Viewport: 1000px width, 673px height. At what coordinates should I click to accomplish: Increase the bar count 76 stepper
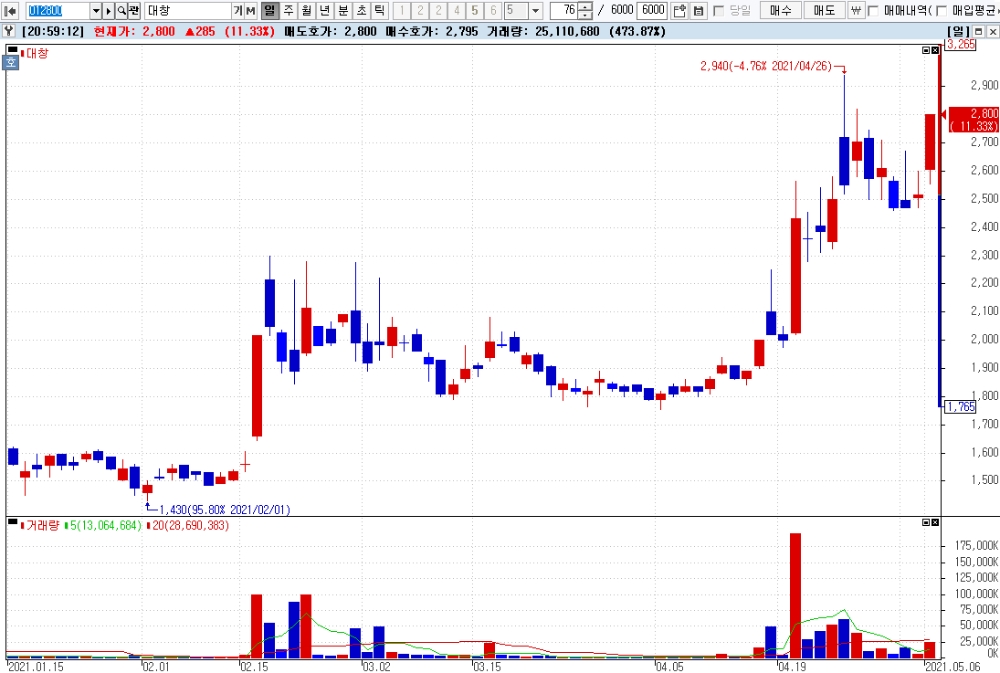(x=585, y=6)
